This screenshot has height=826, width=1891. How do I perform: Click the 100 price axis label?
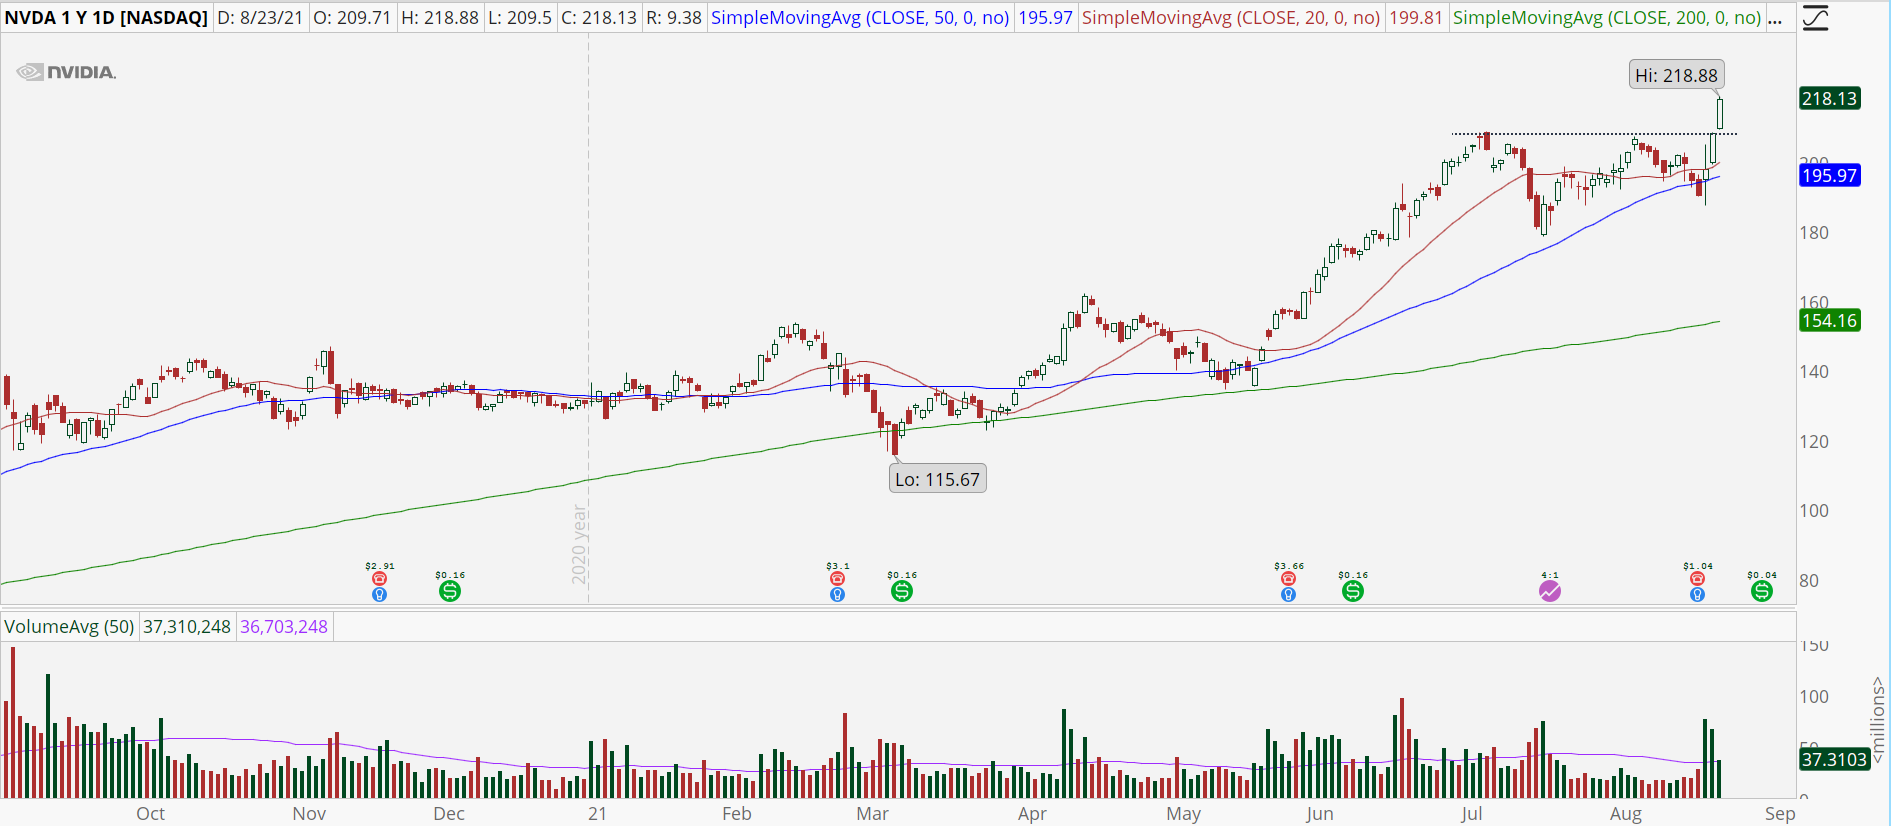pos(1814,510)
